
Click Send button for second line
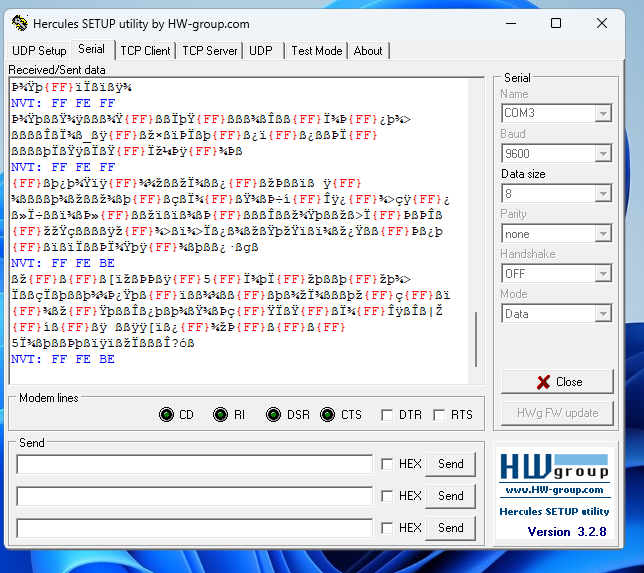click(x=451, y=496)
